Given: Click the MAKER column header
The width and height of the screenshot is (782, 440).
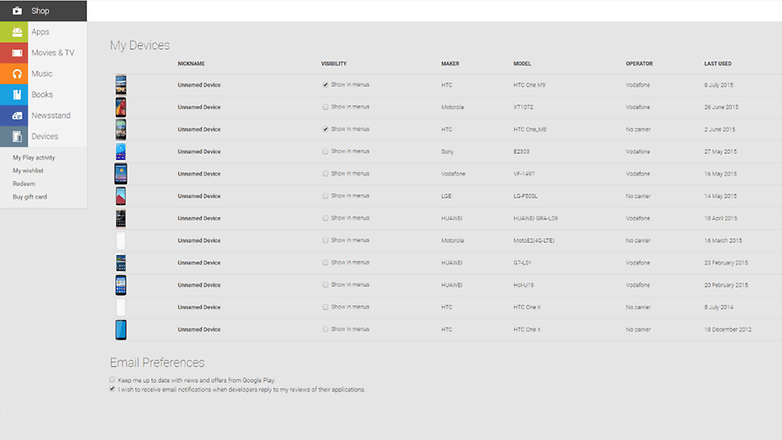Looking at the screenshot, I should [x=450, y=64].
